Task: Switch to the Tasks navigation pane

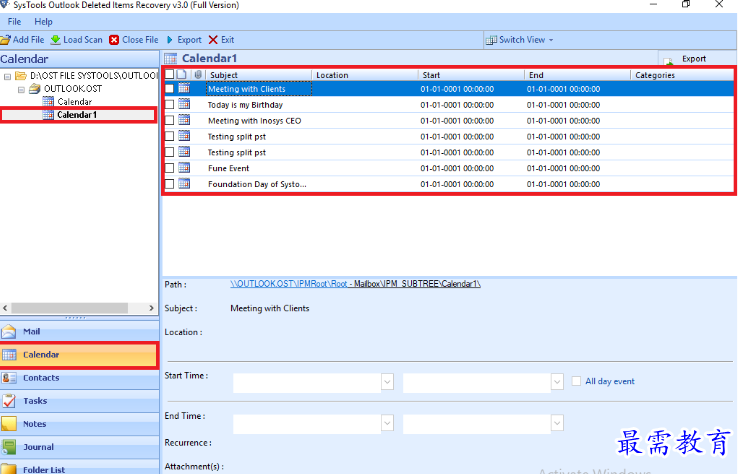Action: [79, 401]
